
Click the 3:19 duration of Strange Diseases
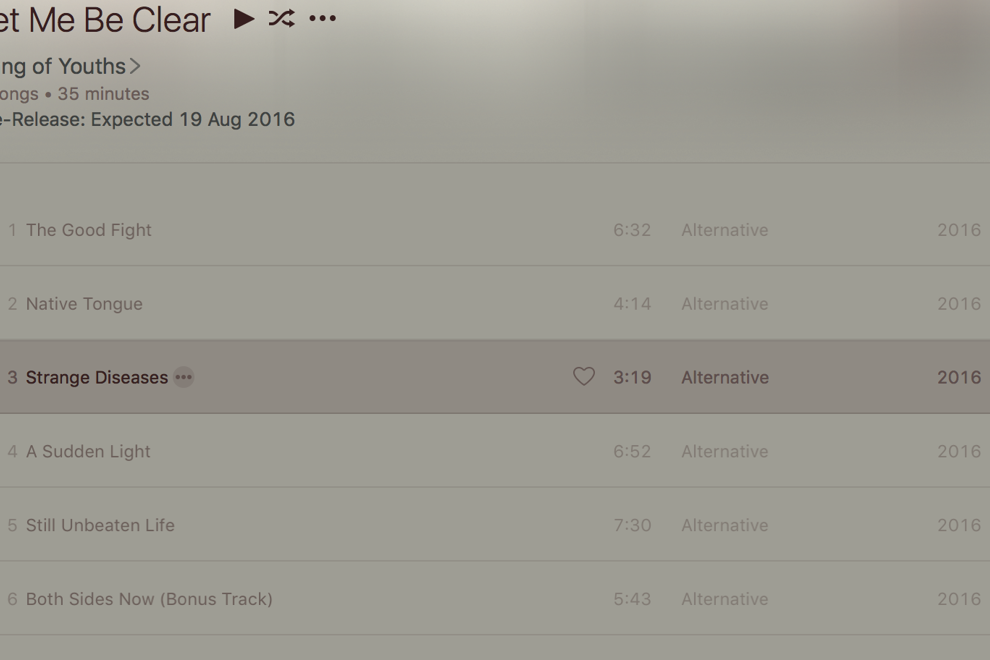632,377
